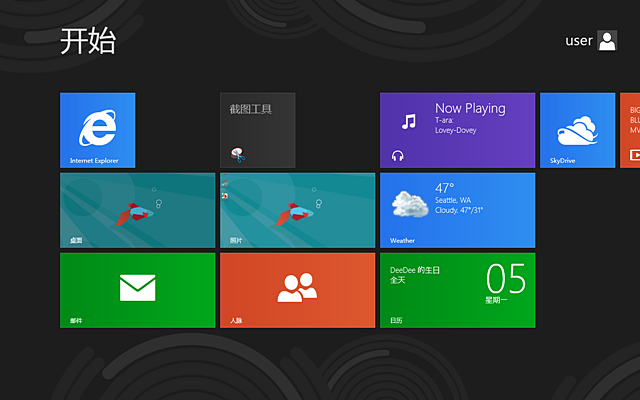This screenshot has height=400, width=640.
Task: Click the cloud icon on the Weather tile
Action: point(410,203)
